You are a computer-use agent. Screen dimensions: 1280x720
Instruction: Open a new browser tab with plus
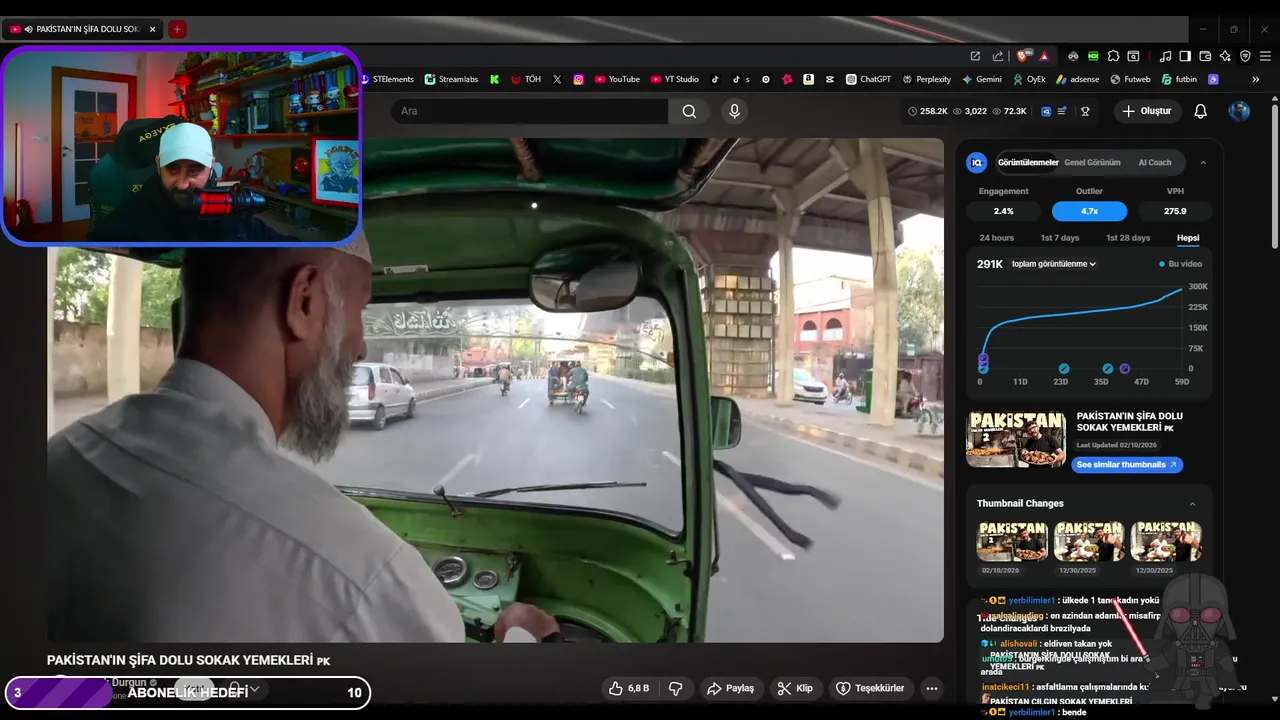(x=177, y=29)
